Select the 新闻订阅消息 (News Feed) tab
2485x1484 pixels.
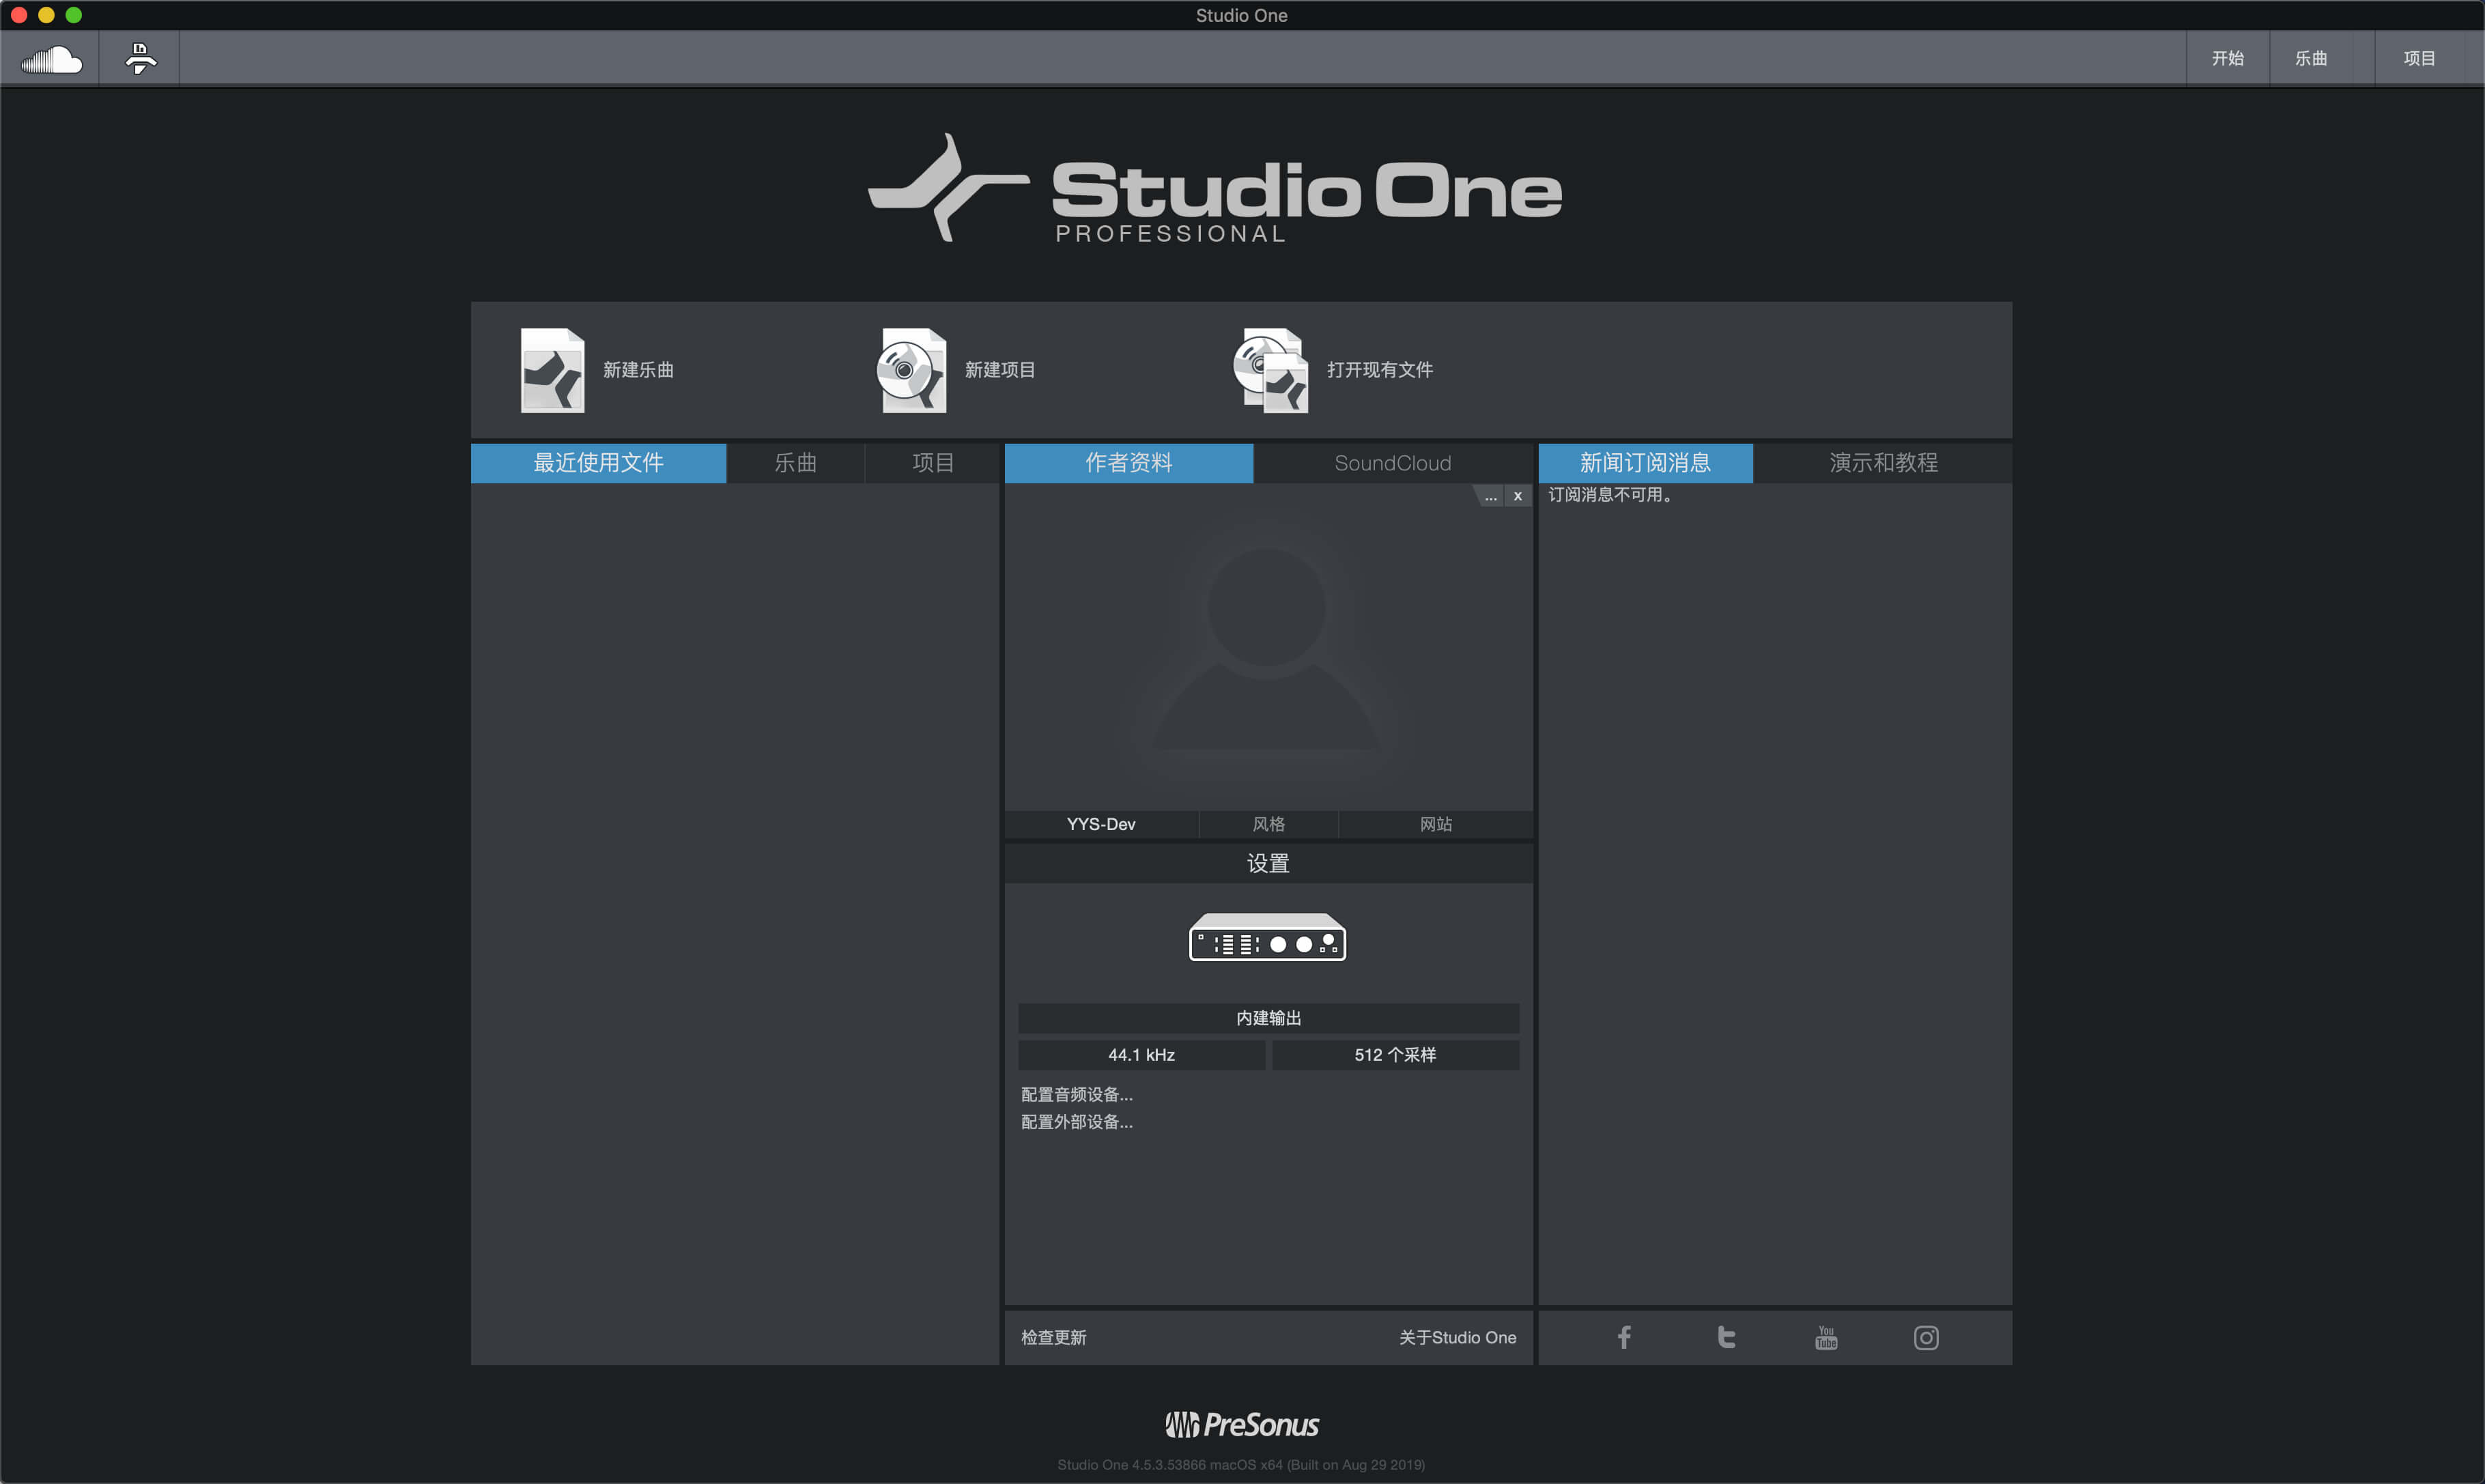pos(1645,463)
